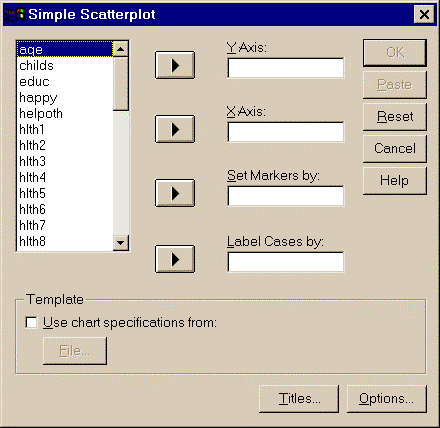Close the Simple Scatterplot window

click(424, 14)
